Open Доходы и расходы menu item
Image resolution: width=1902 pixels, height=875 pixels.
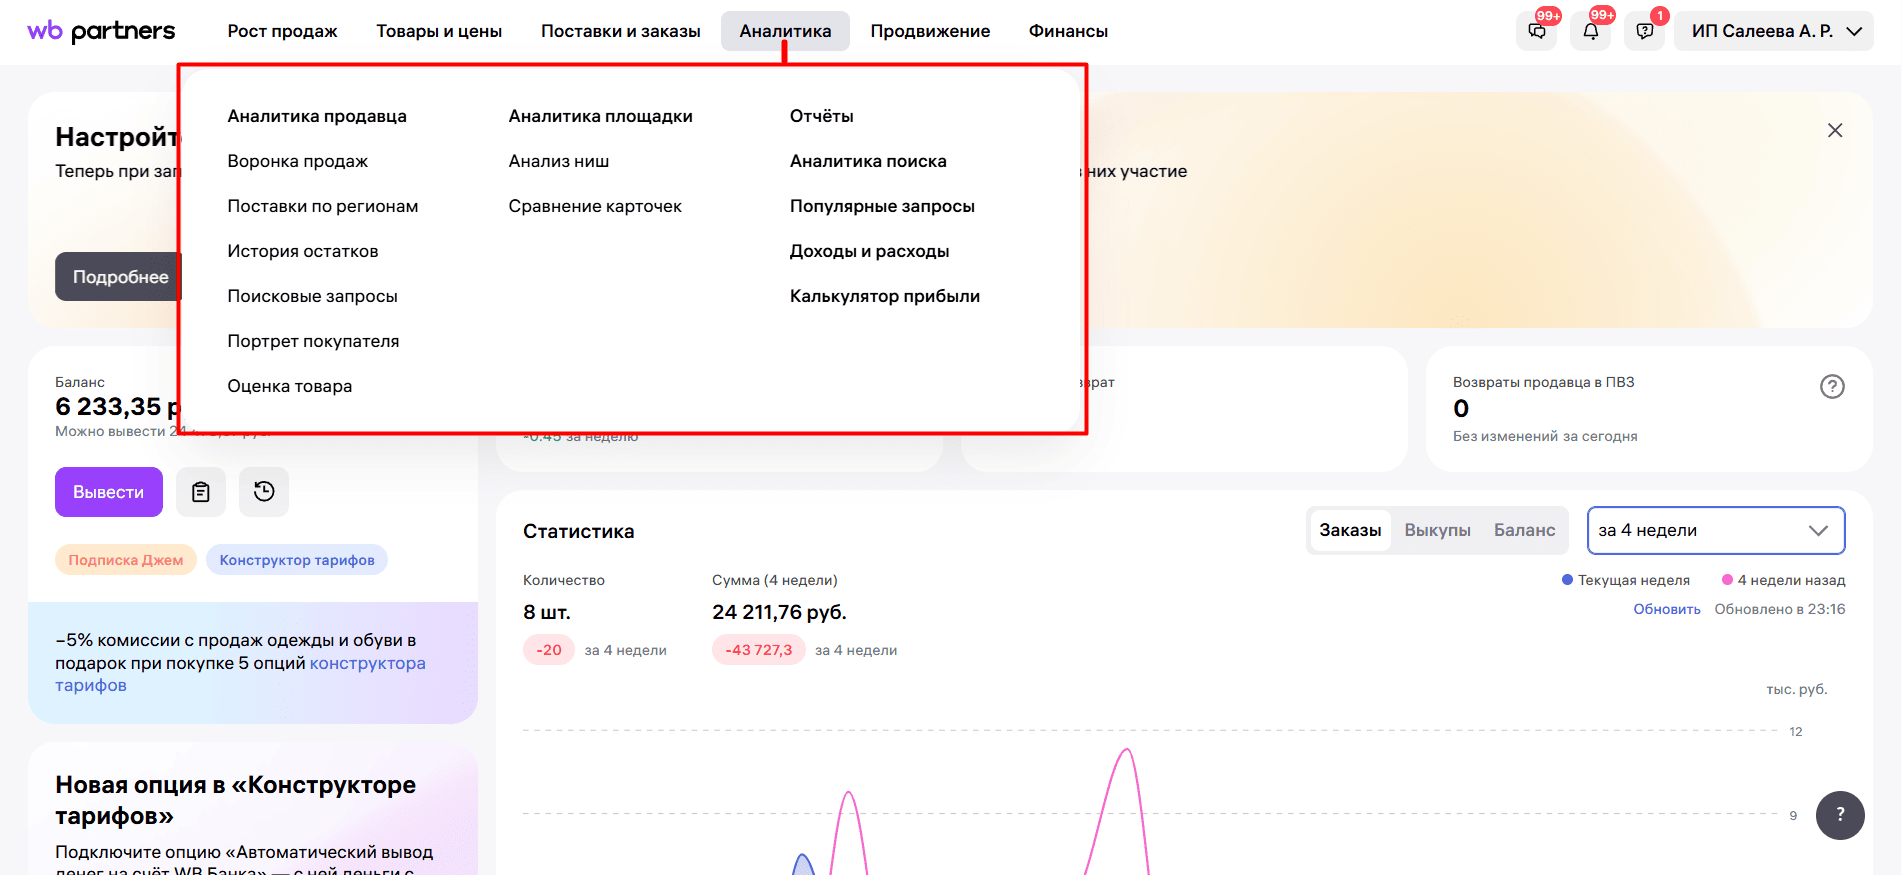[870, 251]
